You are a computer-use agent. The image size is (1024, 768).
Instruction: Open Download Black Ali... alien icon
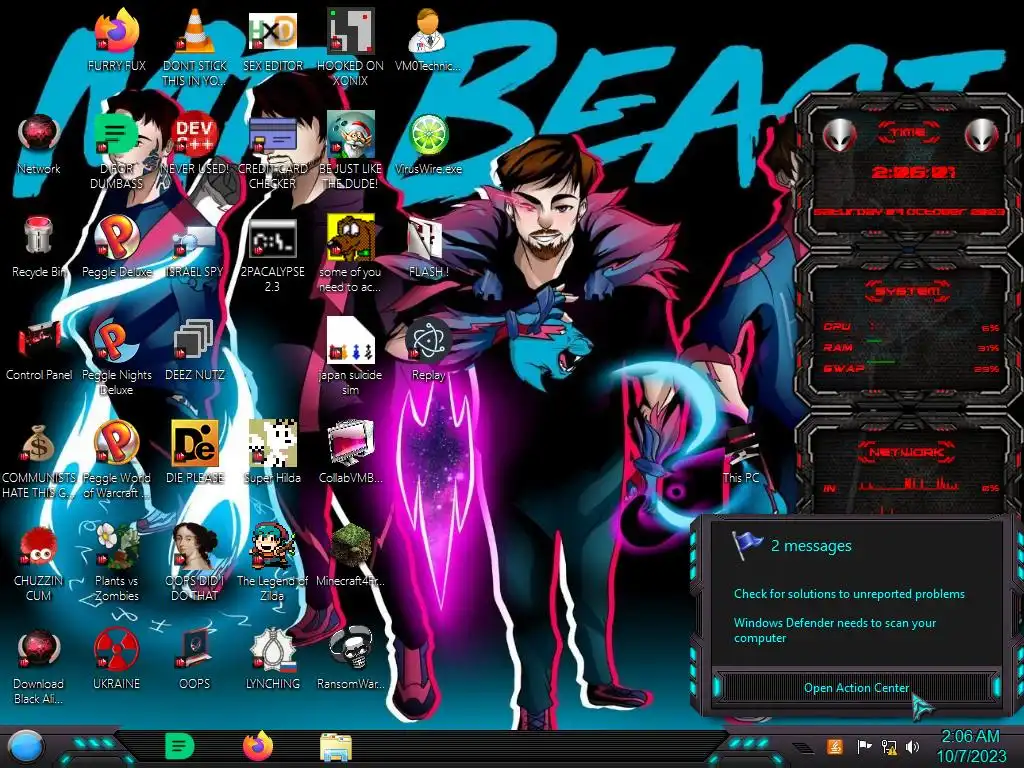pos(39,648)
